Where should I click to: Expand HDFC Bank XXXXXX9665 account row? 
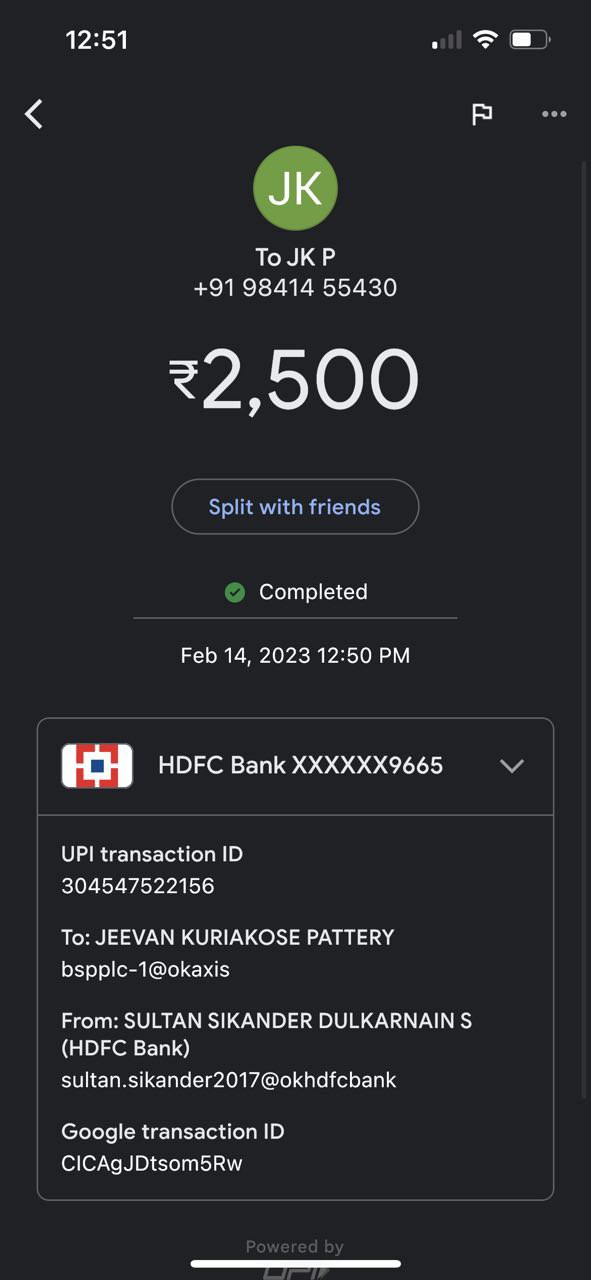[x=295, y=766]
